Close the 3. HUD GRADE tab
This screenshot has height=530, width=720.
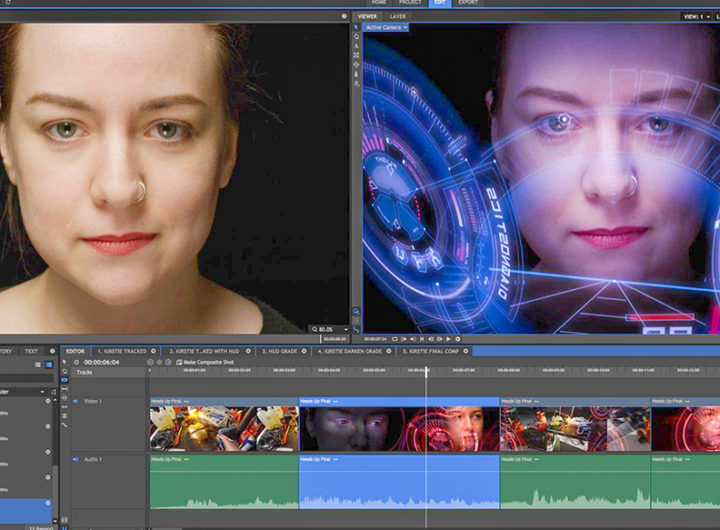[304, 351]
